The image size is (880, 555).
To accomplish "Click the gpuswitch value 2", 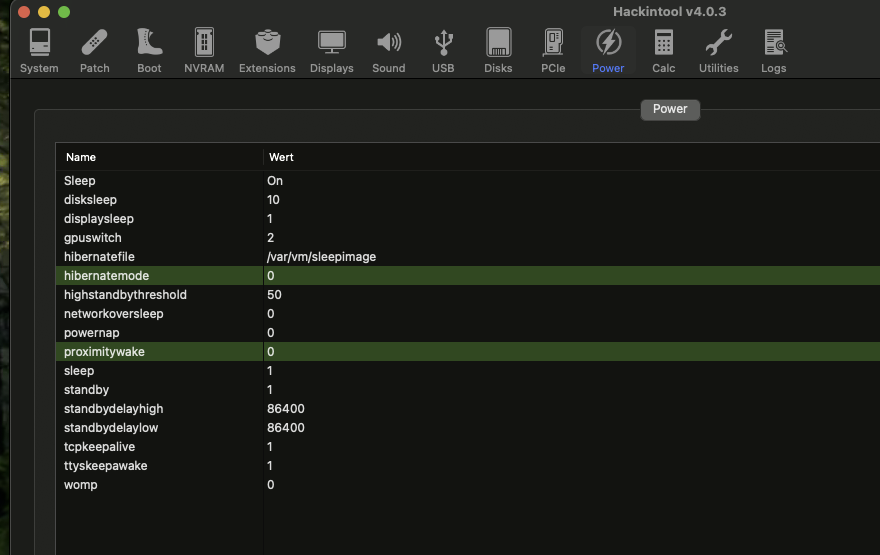I will pyautogui.click(x=271, y=238).
